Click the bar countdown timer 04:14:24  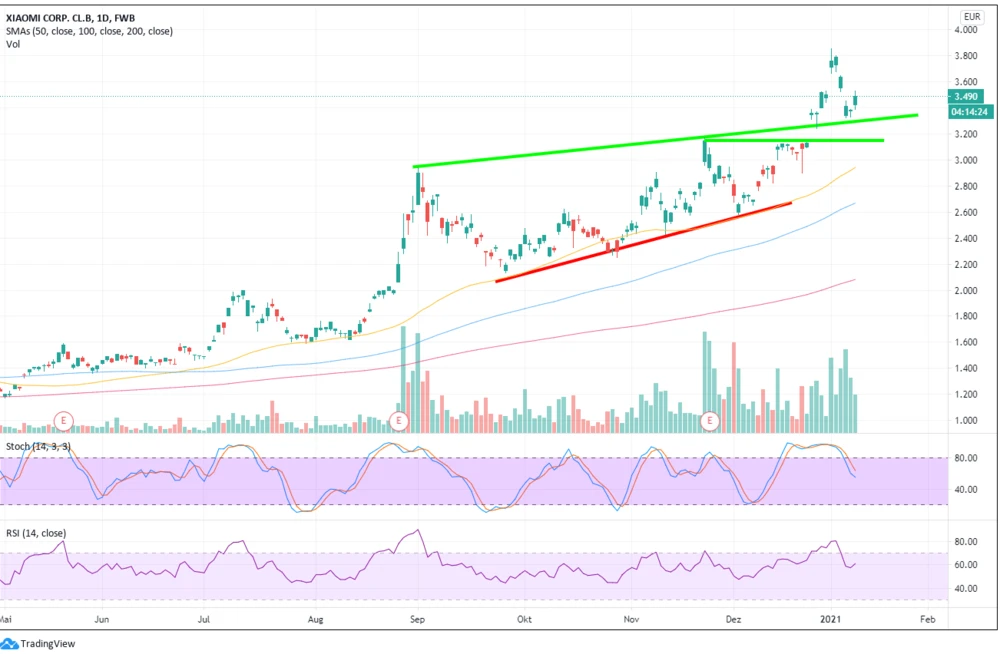click(x=969, y=111)
